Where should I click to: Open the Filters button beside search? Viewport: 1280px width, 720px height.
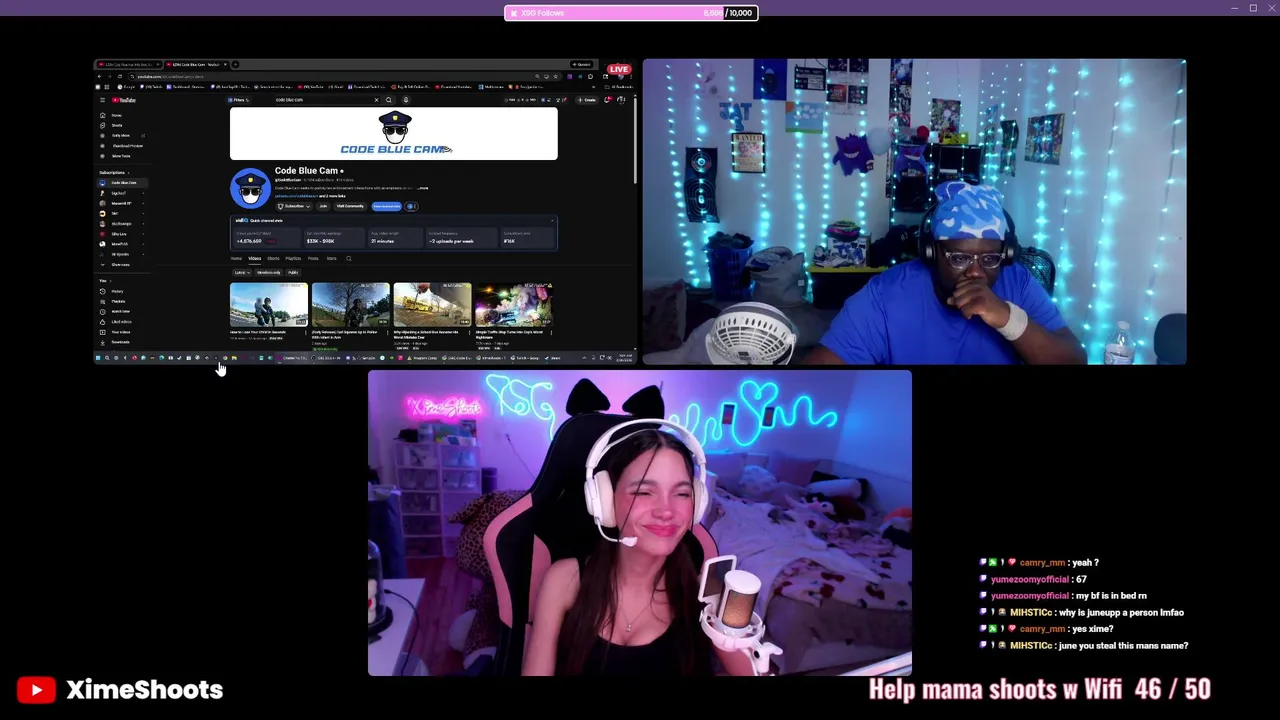tap(241, 100)
